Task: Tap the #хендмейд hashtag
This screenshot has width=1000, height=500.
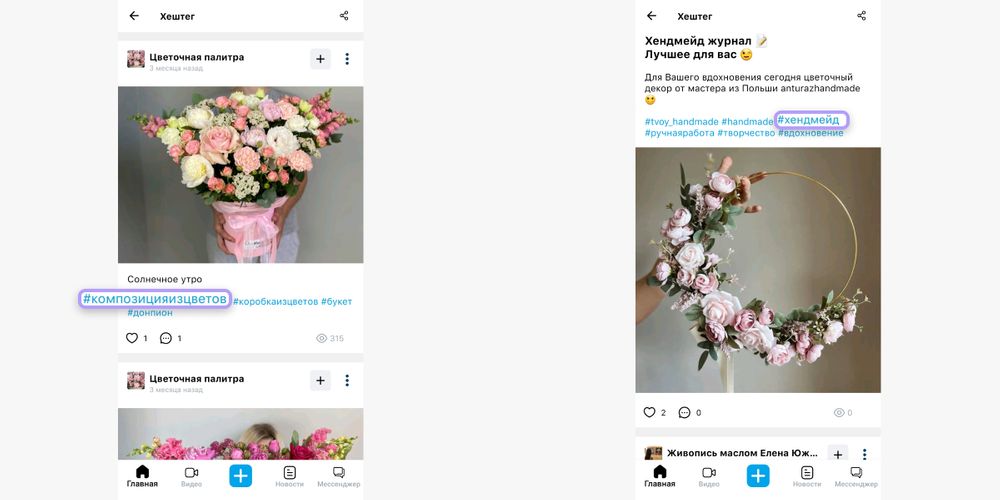Action: pyautogui.click(x=811, y=120)
